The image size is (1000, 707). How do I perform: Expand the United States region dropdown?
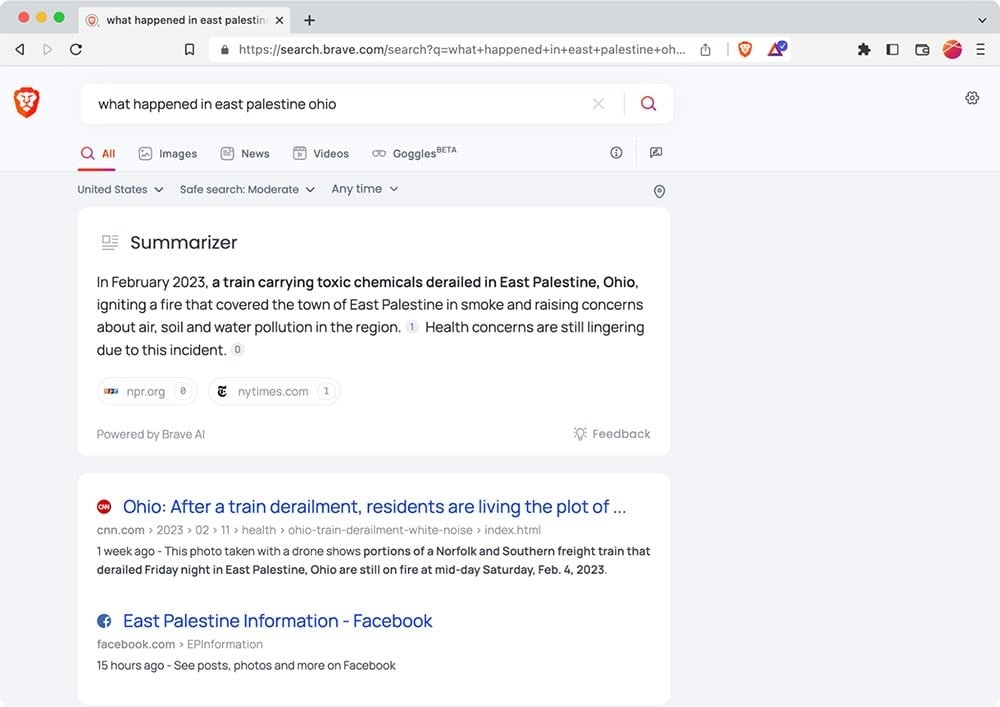click(120, 189)
